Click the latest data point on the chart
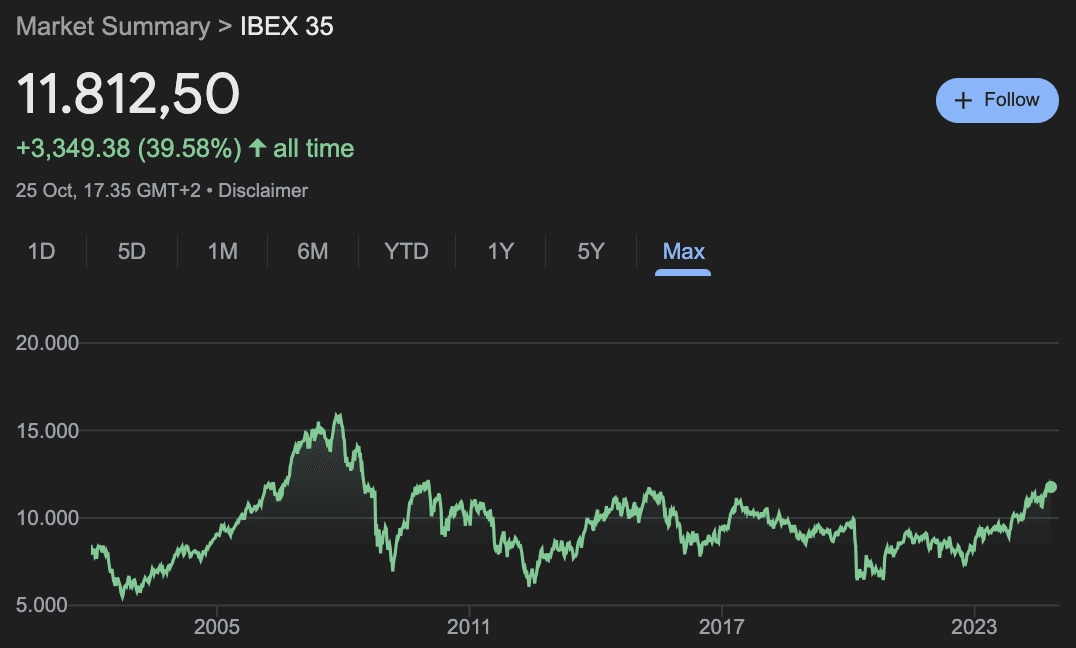 point(1050,487)
